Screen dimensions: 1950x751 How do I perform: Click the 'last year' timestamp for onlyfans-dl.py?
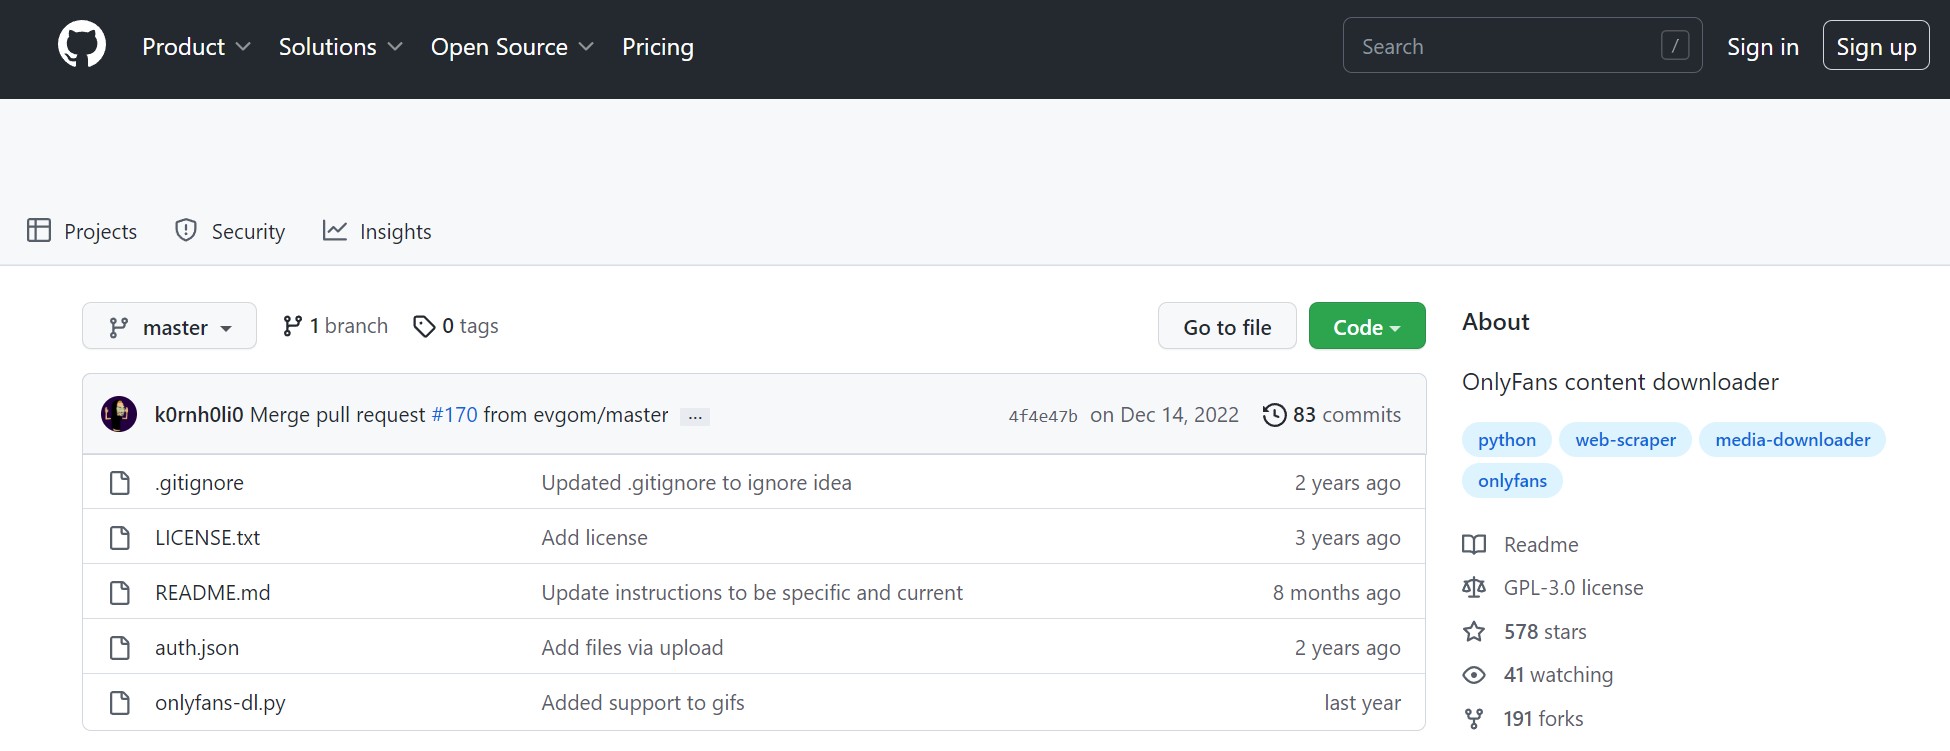pyautogui.click(x=1362, y=703)
